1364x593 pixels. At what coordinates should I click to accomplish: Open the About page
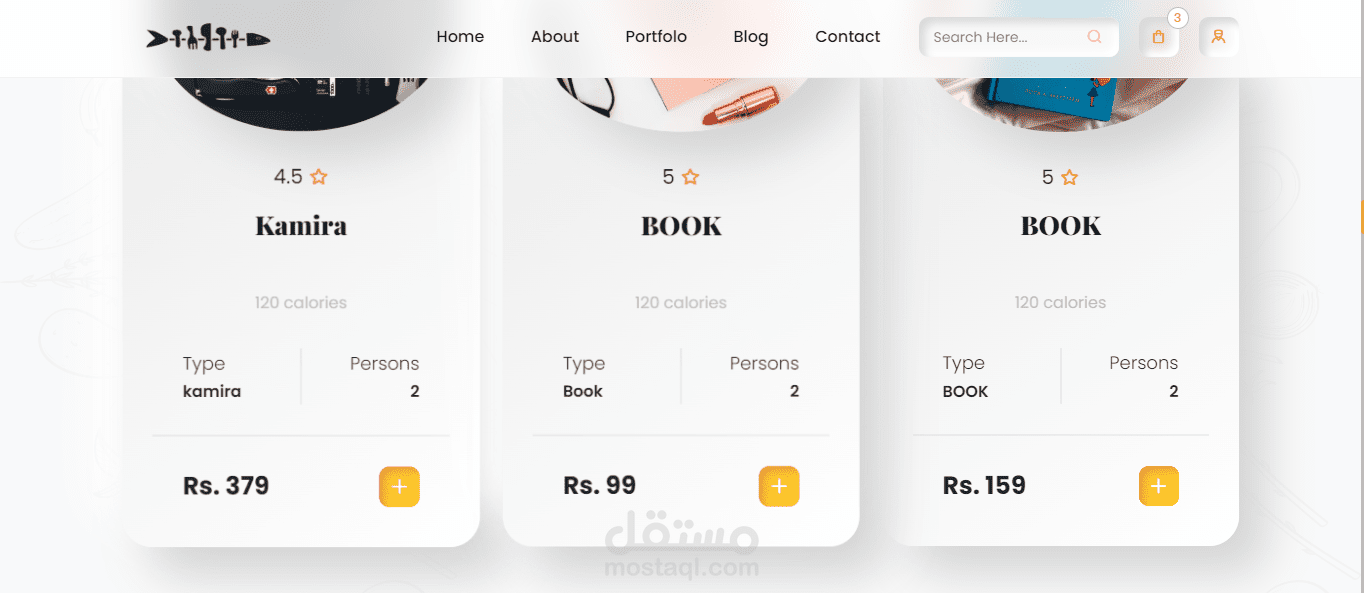click(x=555, y=37)
